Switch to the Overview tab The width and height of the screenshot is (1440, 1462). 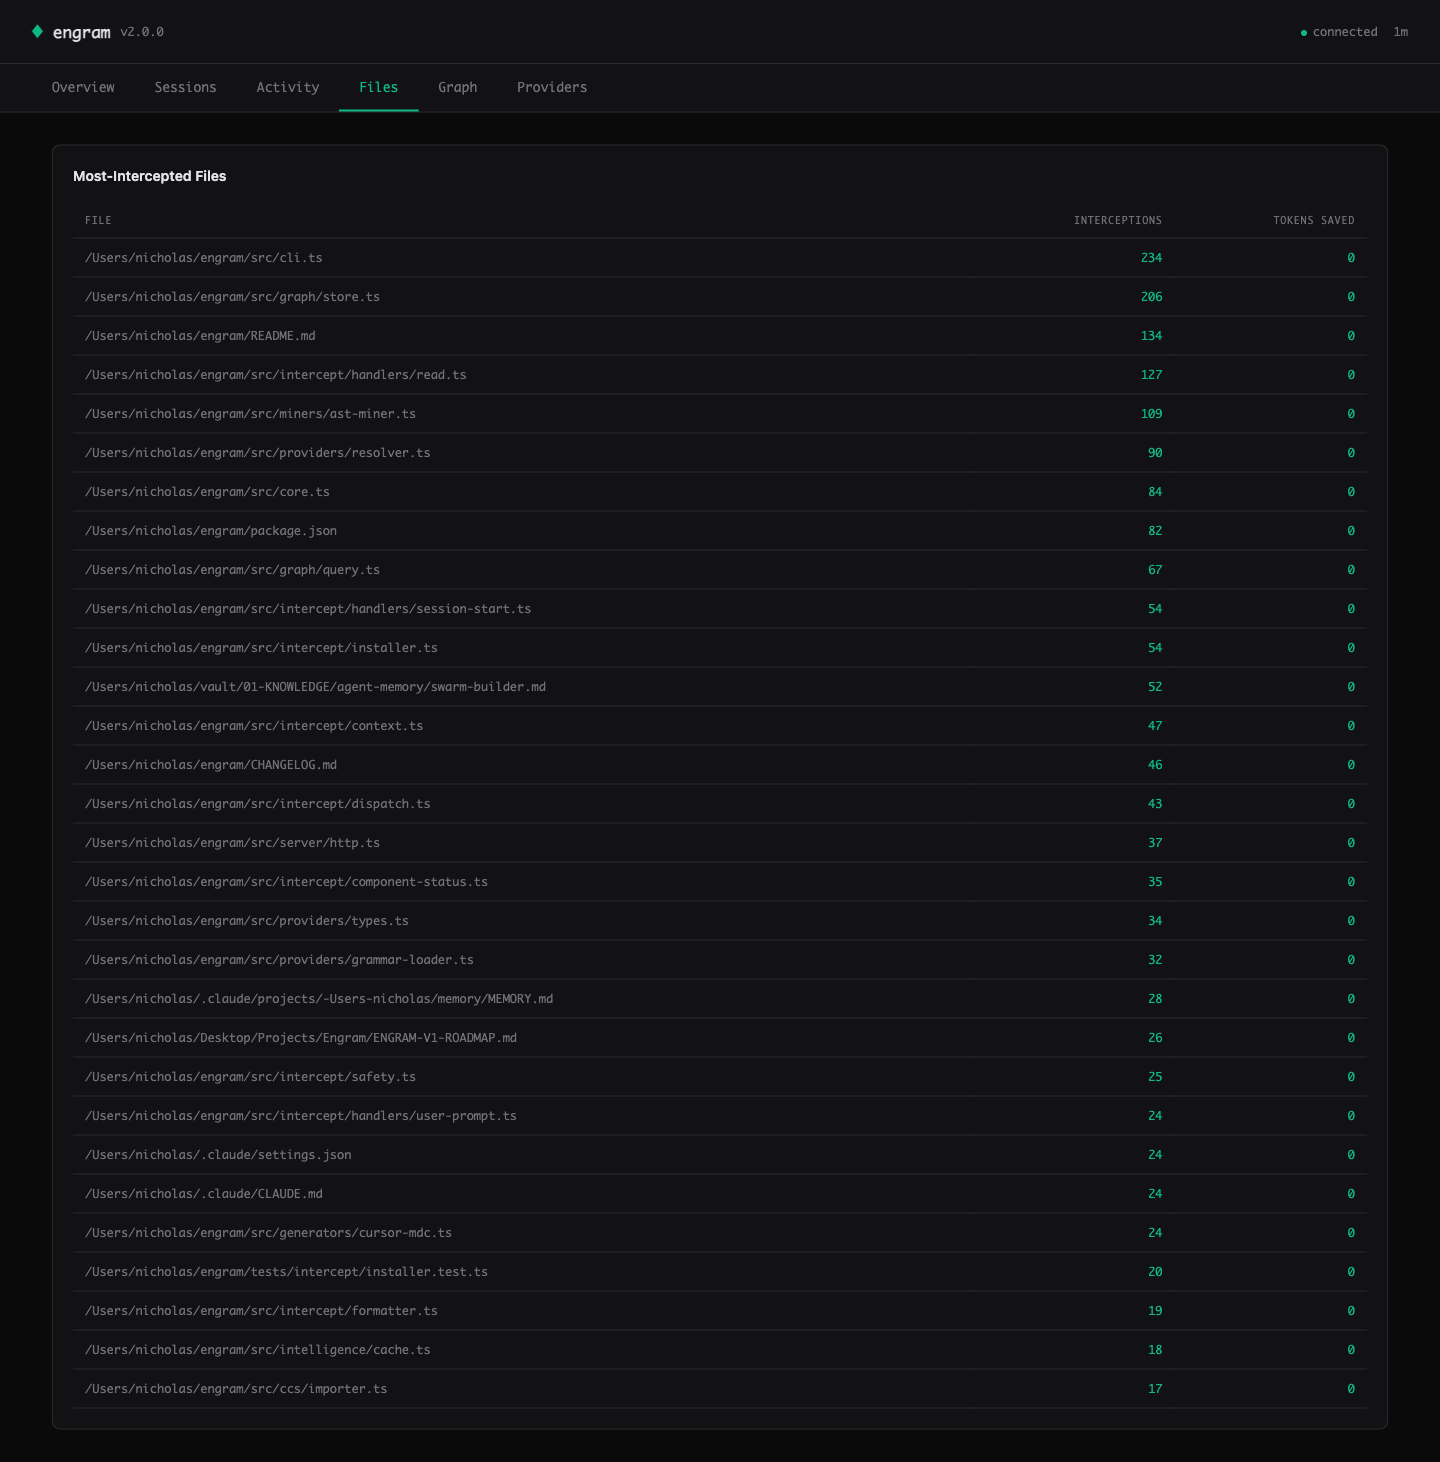(83, 87)
